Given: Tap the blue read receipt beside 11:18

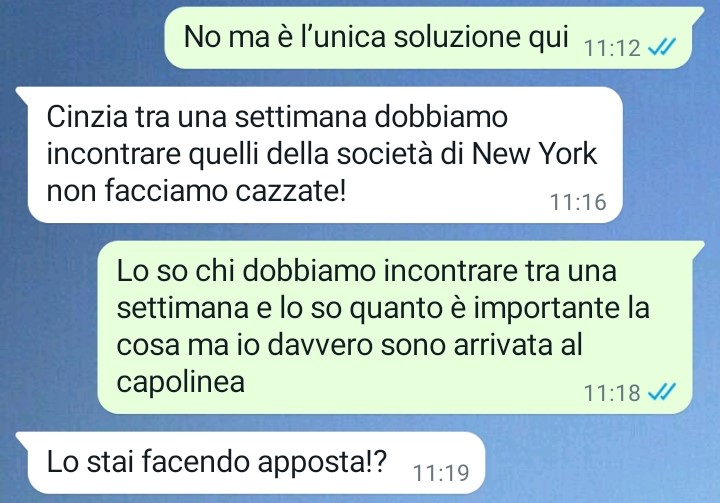Looking at the screenshot, I should tap(662, 392).
